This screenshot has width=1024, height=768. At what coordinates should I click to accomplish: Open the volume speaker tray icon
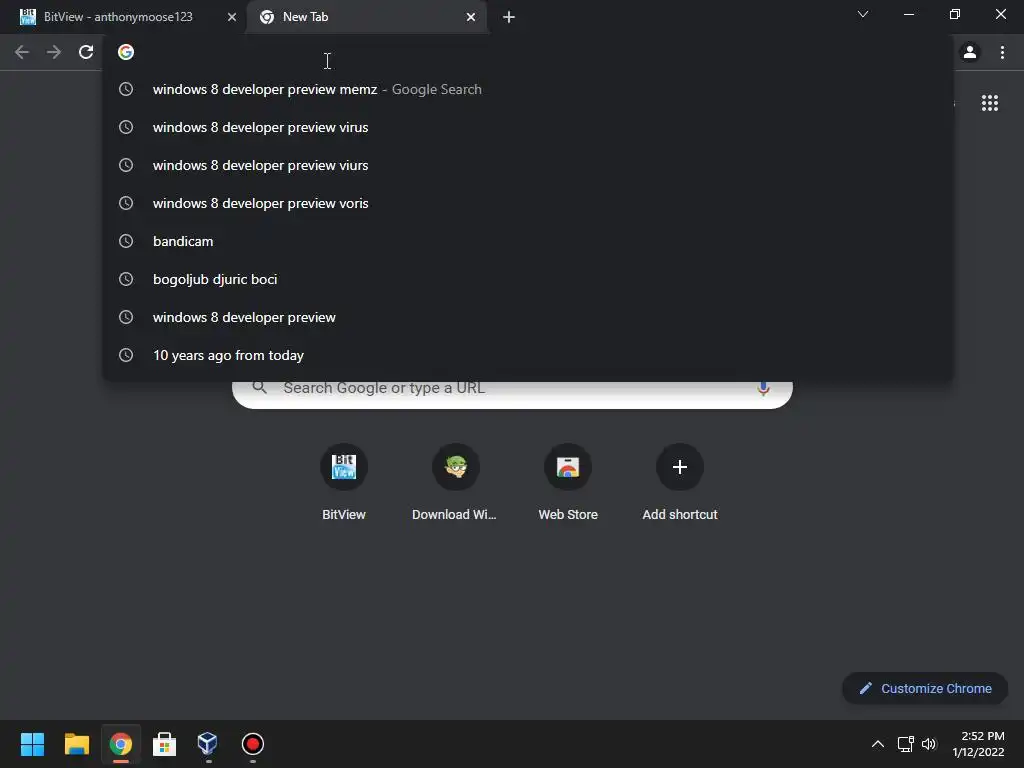point(929,744)
